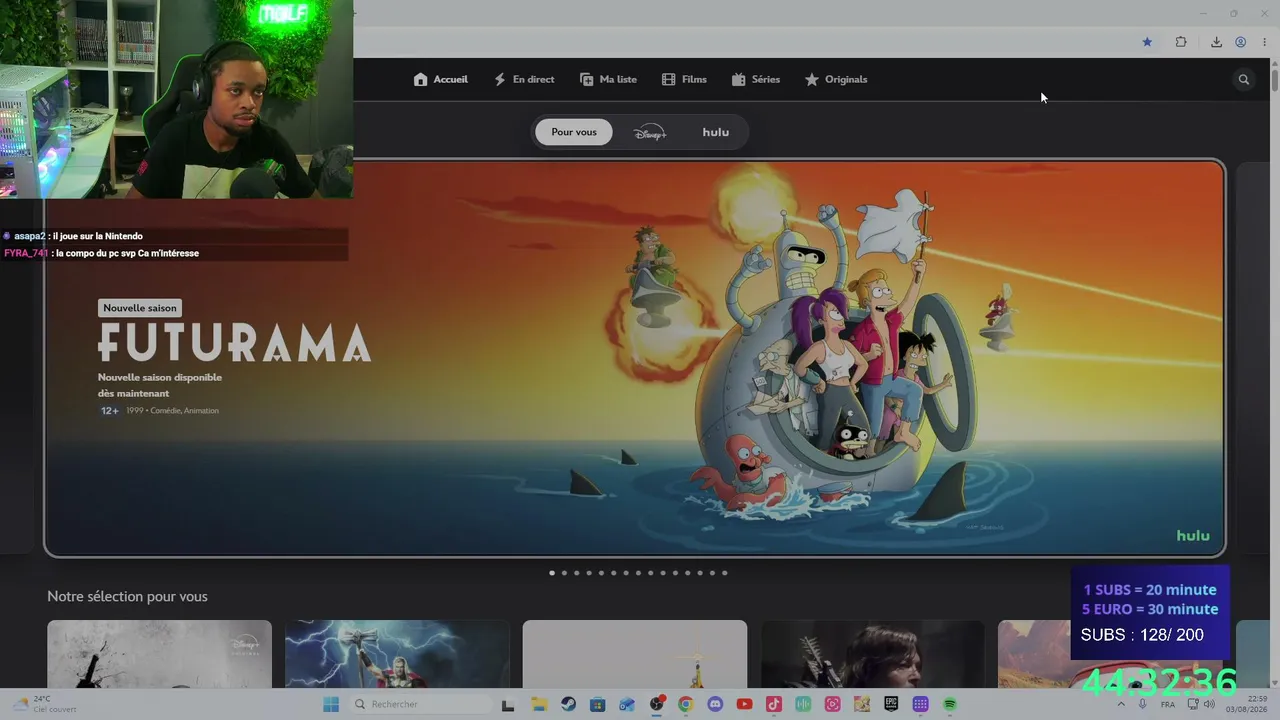Open Discord from the taskbar
The height and width of the screenshot is (720, 1280).
[715, 704]
